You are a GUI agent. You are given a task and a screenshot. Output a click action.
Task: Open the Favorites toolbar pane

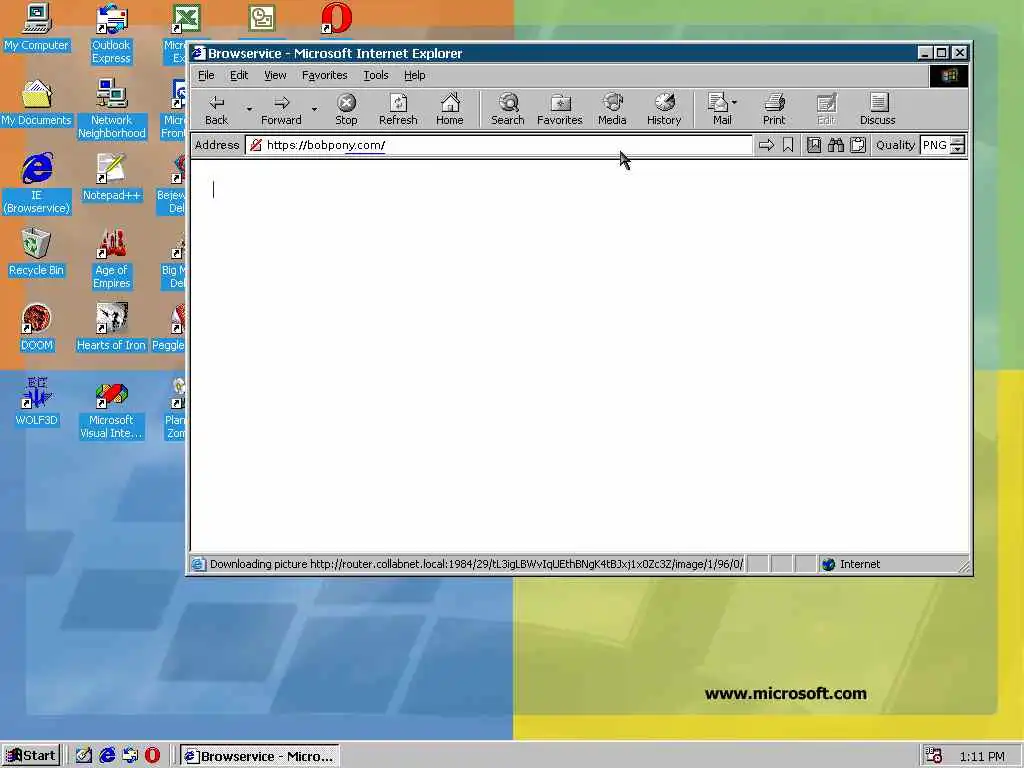(560, 110)
